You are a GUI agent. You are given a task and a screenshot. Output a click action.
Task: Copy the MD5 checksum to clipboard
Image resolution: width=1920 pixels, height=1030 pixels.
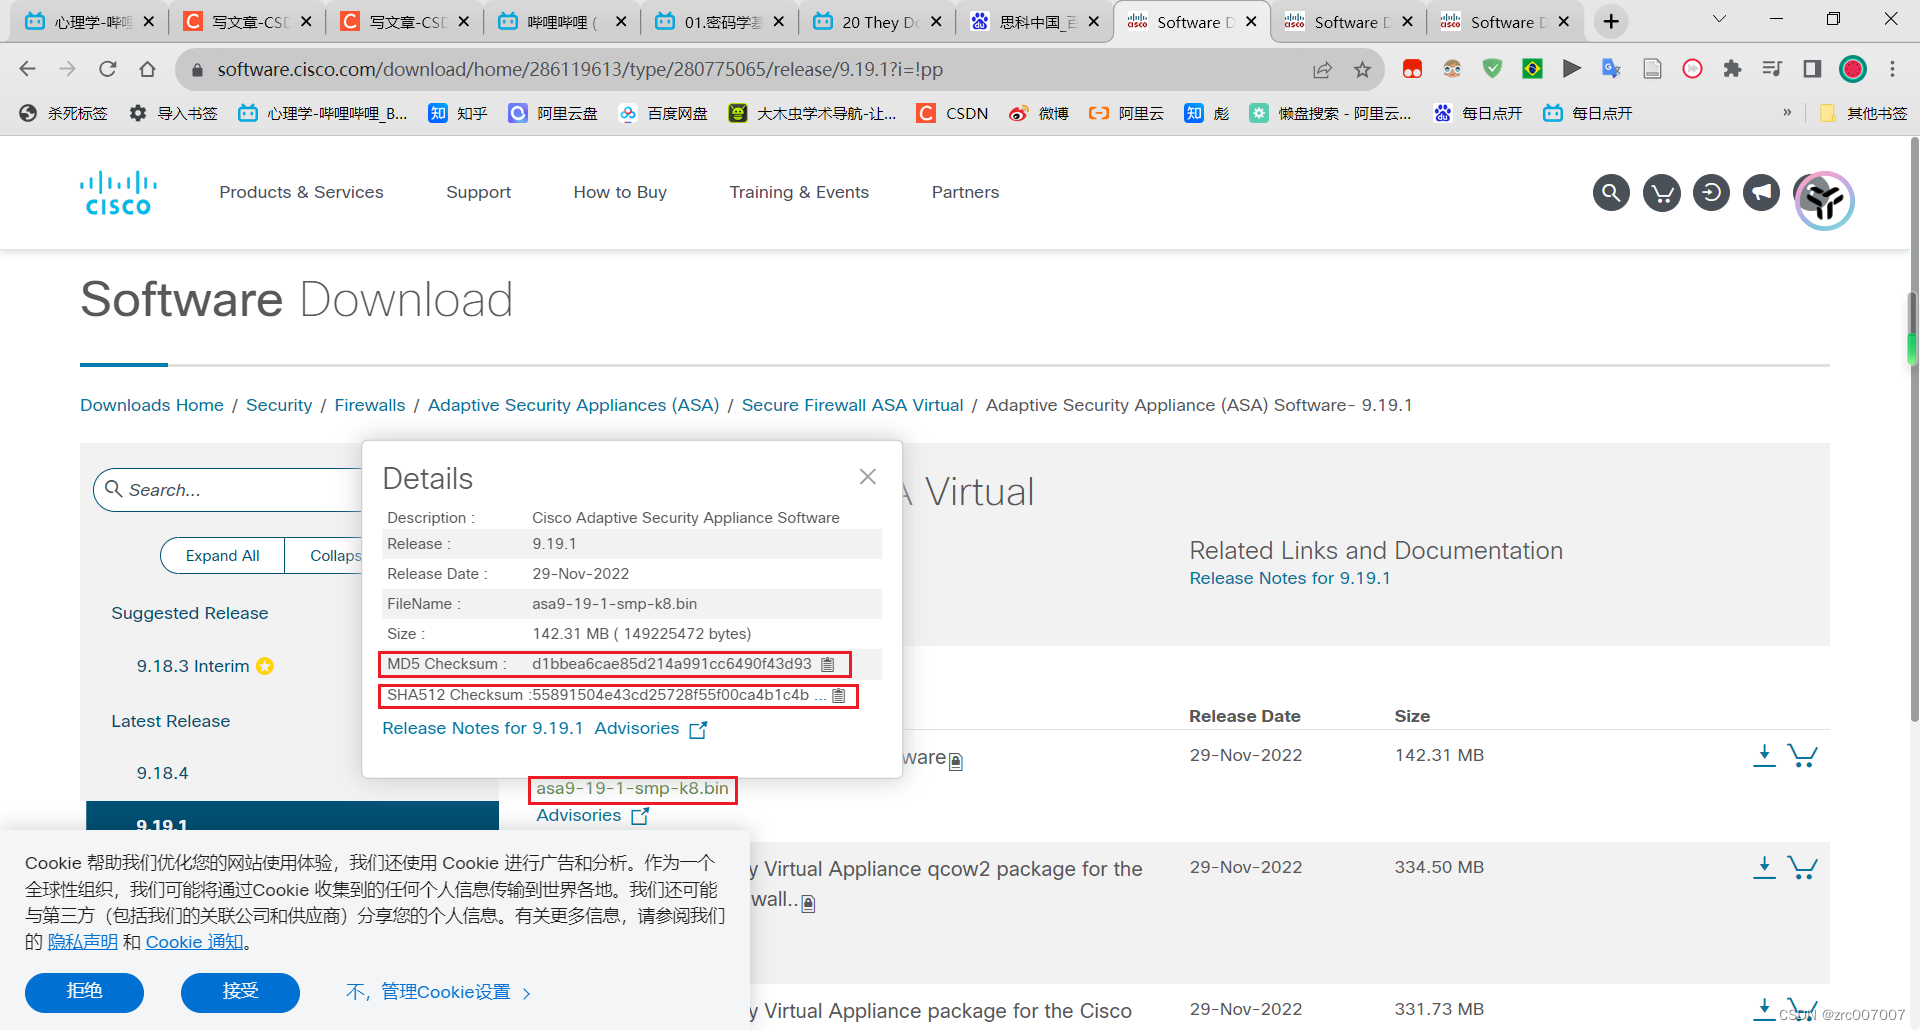click(827, 664)
